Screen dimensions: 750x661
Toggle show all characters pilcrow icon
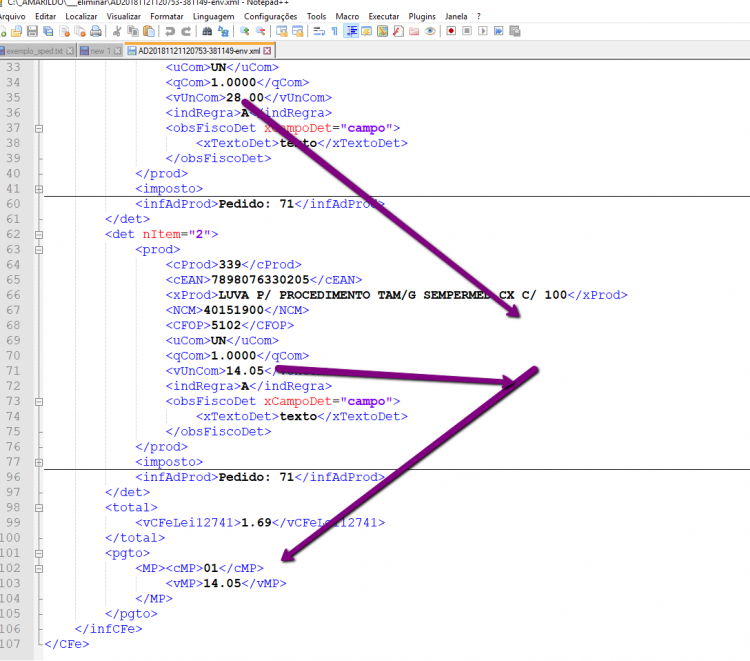coord(335,32)
